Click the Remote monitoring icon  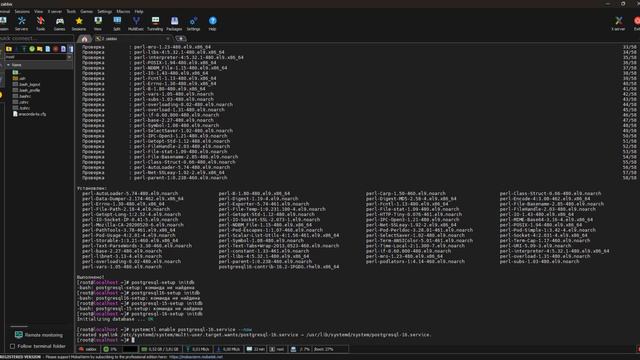(18, 335)
